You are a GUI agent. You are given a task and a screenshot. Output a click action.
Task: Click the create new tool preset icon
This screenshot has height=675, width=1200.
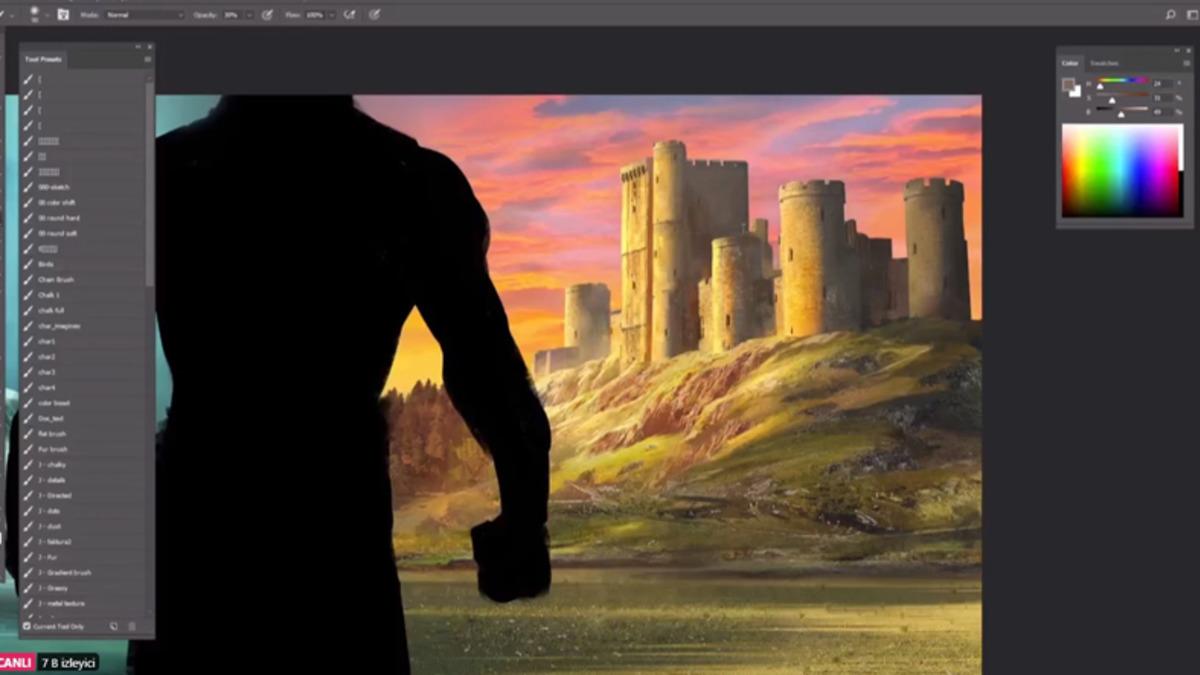pos(114,627)
